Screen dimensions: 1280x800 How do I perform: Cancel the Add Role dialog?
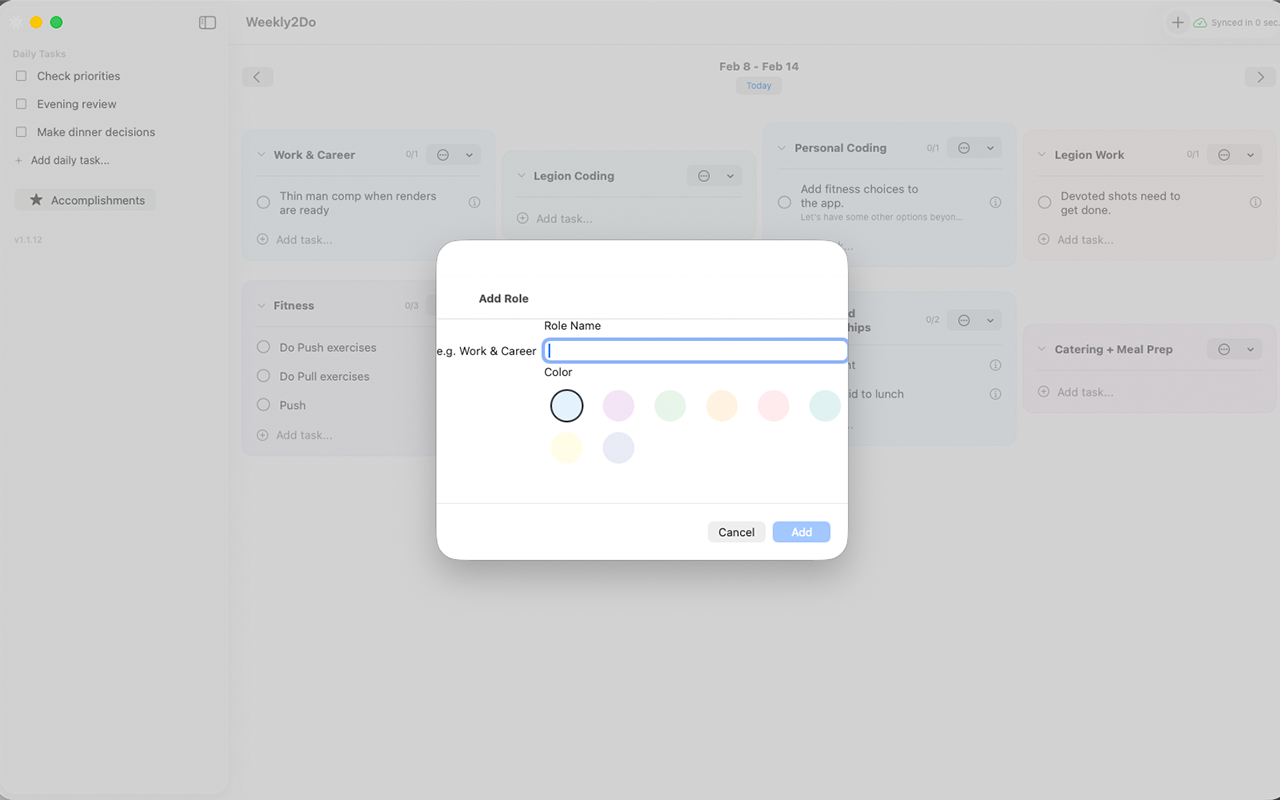pyautogui.click(x=736, y=532)
